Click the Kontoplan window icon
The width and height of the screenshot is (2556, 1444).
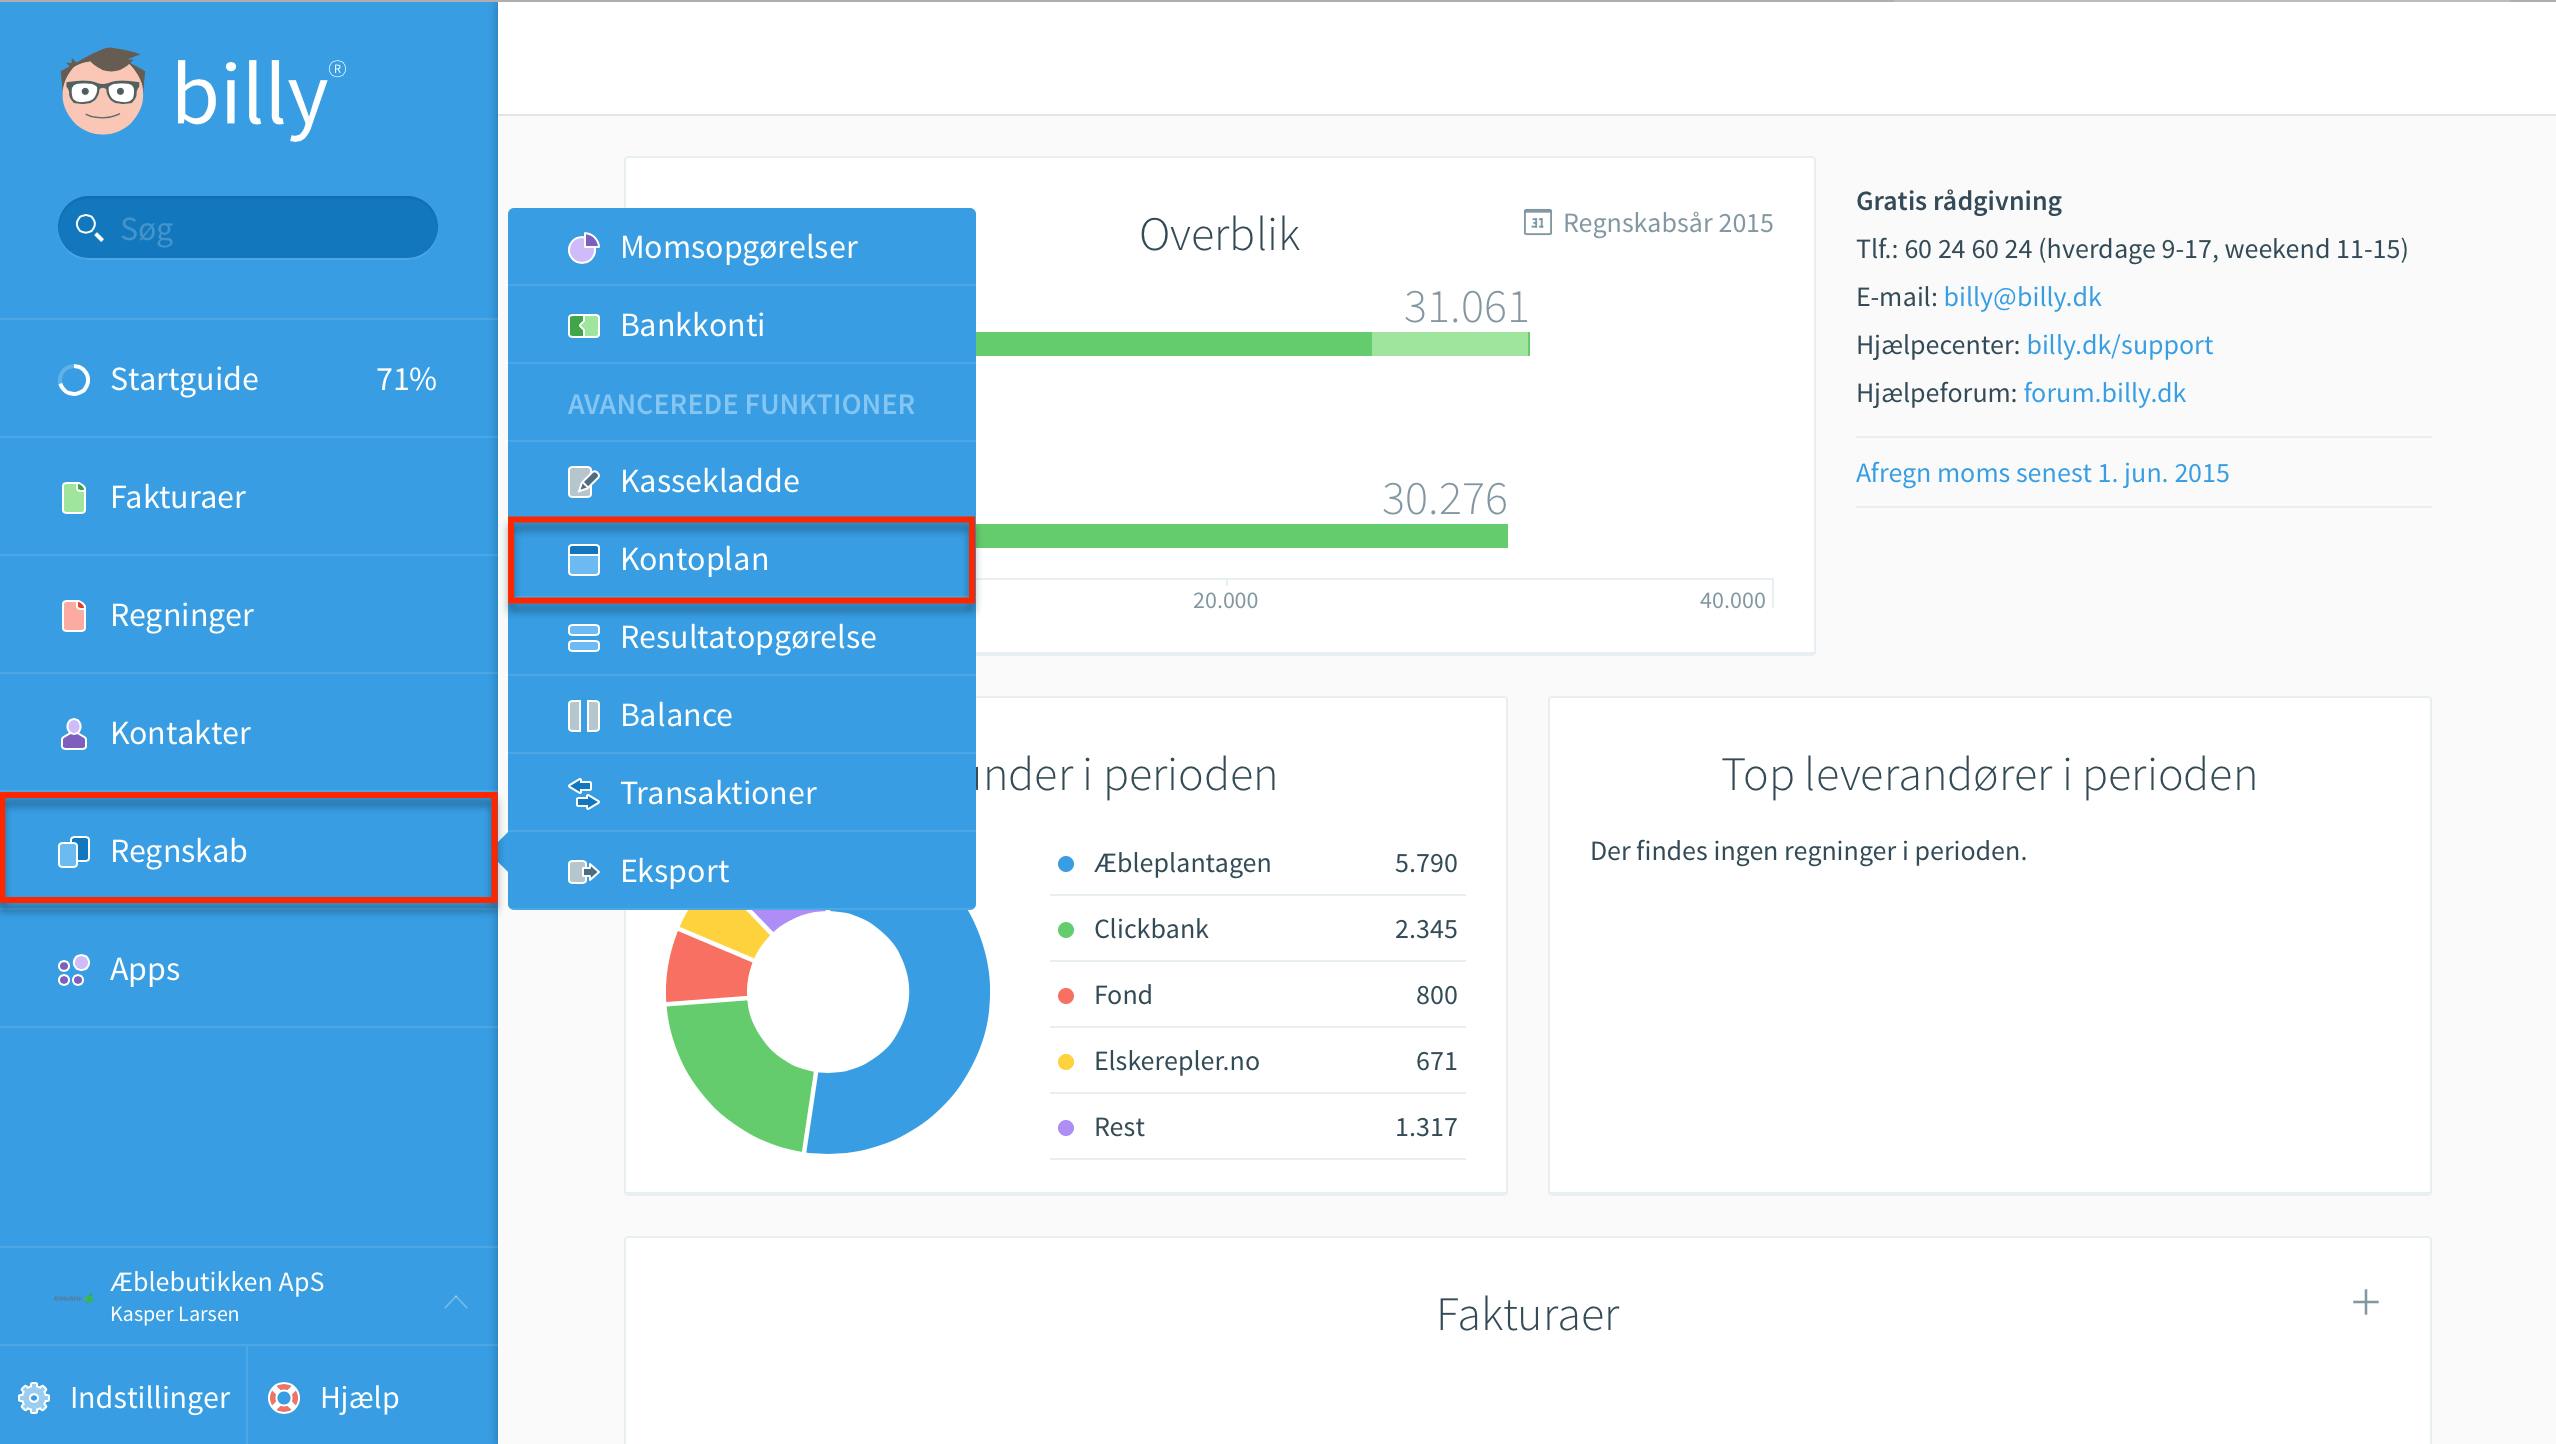(583, 559)
